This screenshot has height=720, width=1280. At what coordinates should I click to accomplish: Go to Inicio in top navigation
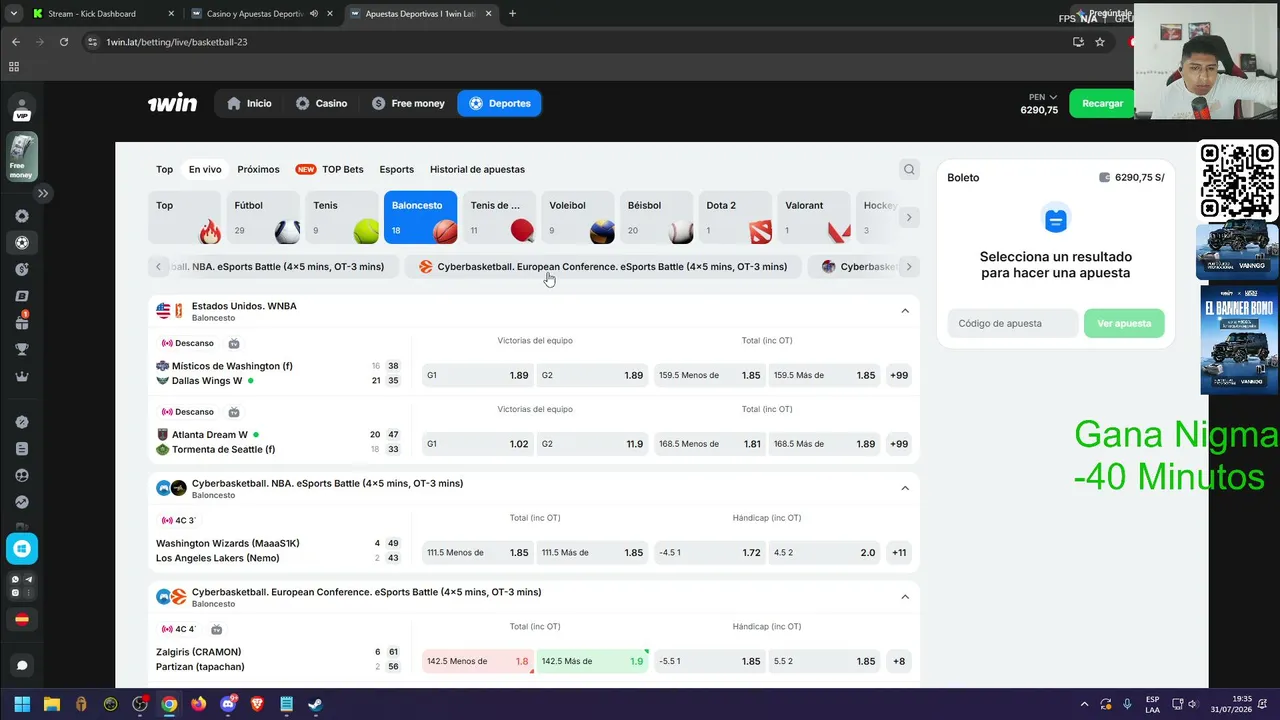(x=250, y=103)
